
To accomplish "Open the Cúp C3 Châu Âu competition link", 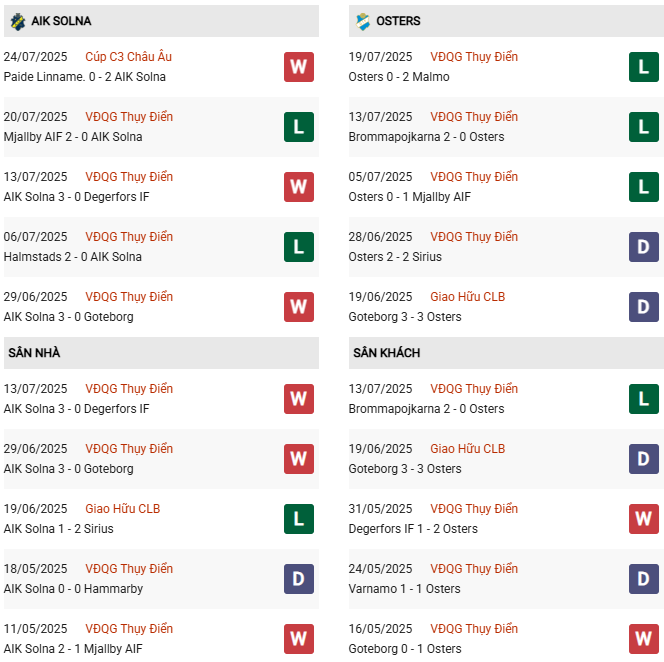I will (x=128, y=57).
